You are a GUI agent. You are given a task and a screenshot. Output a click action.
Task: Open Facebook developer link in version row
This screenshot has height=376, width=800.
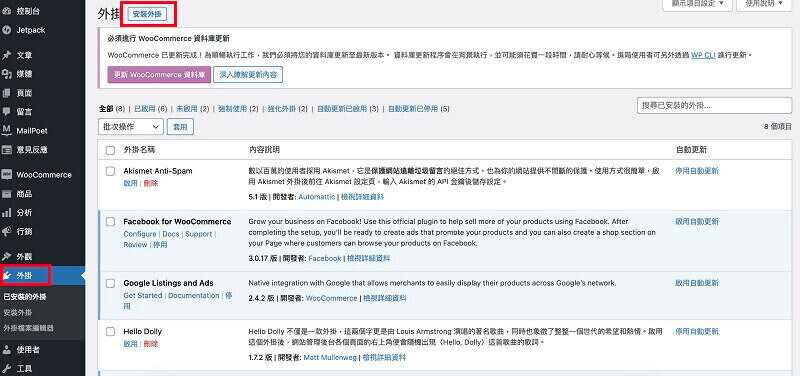(x=324, y=258)
